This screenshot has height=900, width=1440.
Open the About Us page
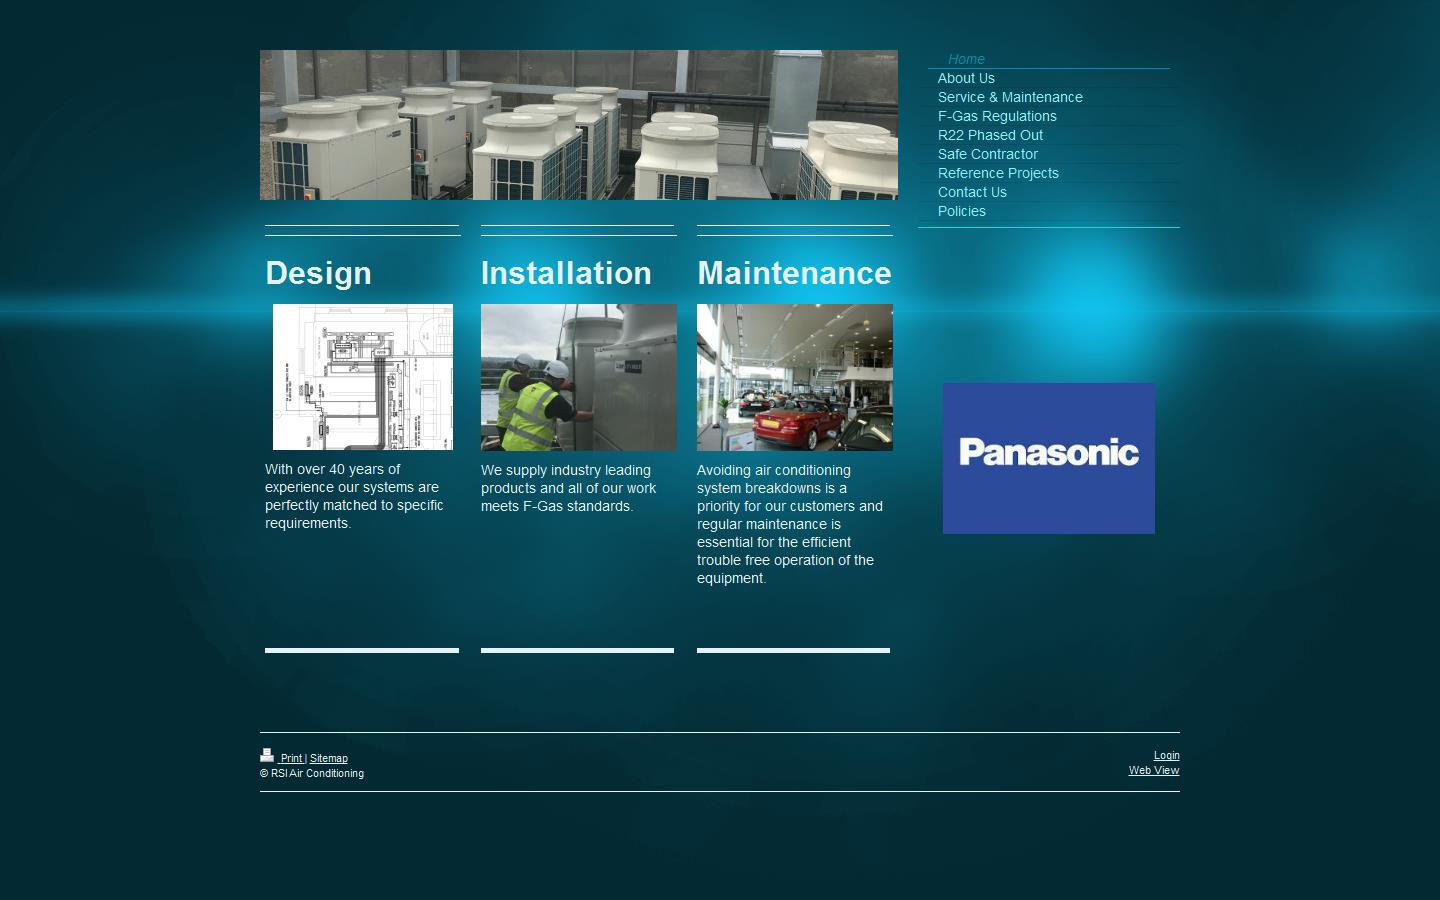tap(966, 78)
